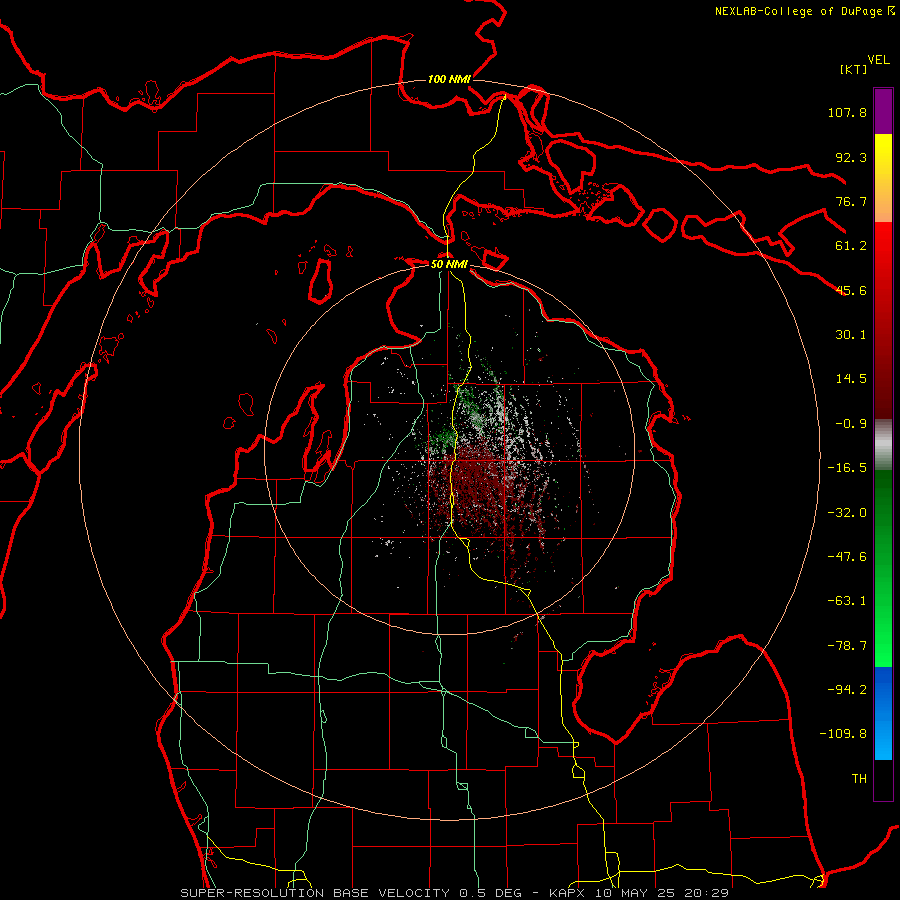Click the 61.2 velocity scale value
The image size is (900, 900).
[851, 246]
